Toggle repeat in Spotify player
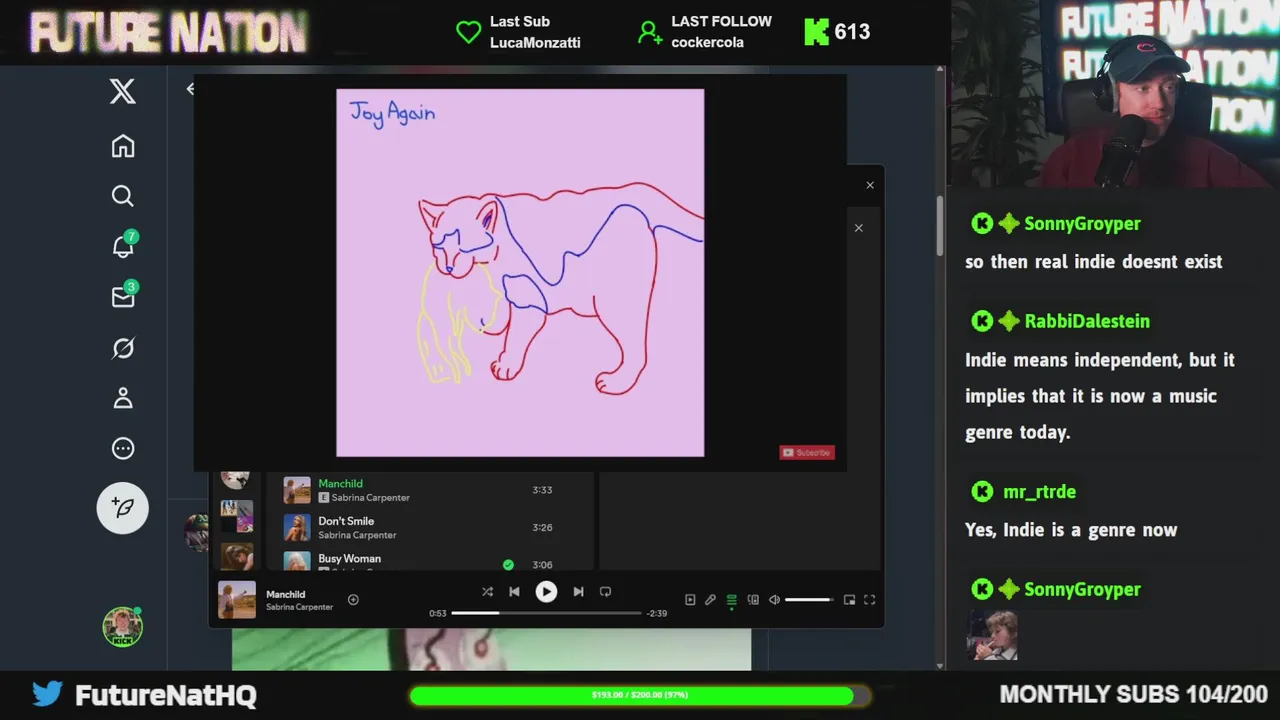Viewport: 1280px width, 720px height. tap(605, 592)
